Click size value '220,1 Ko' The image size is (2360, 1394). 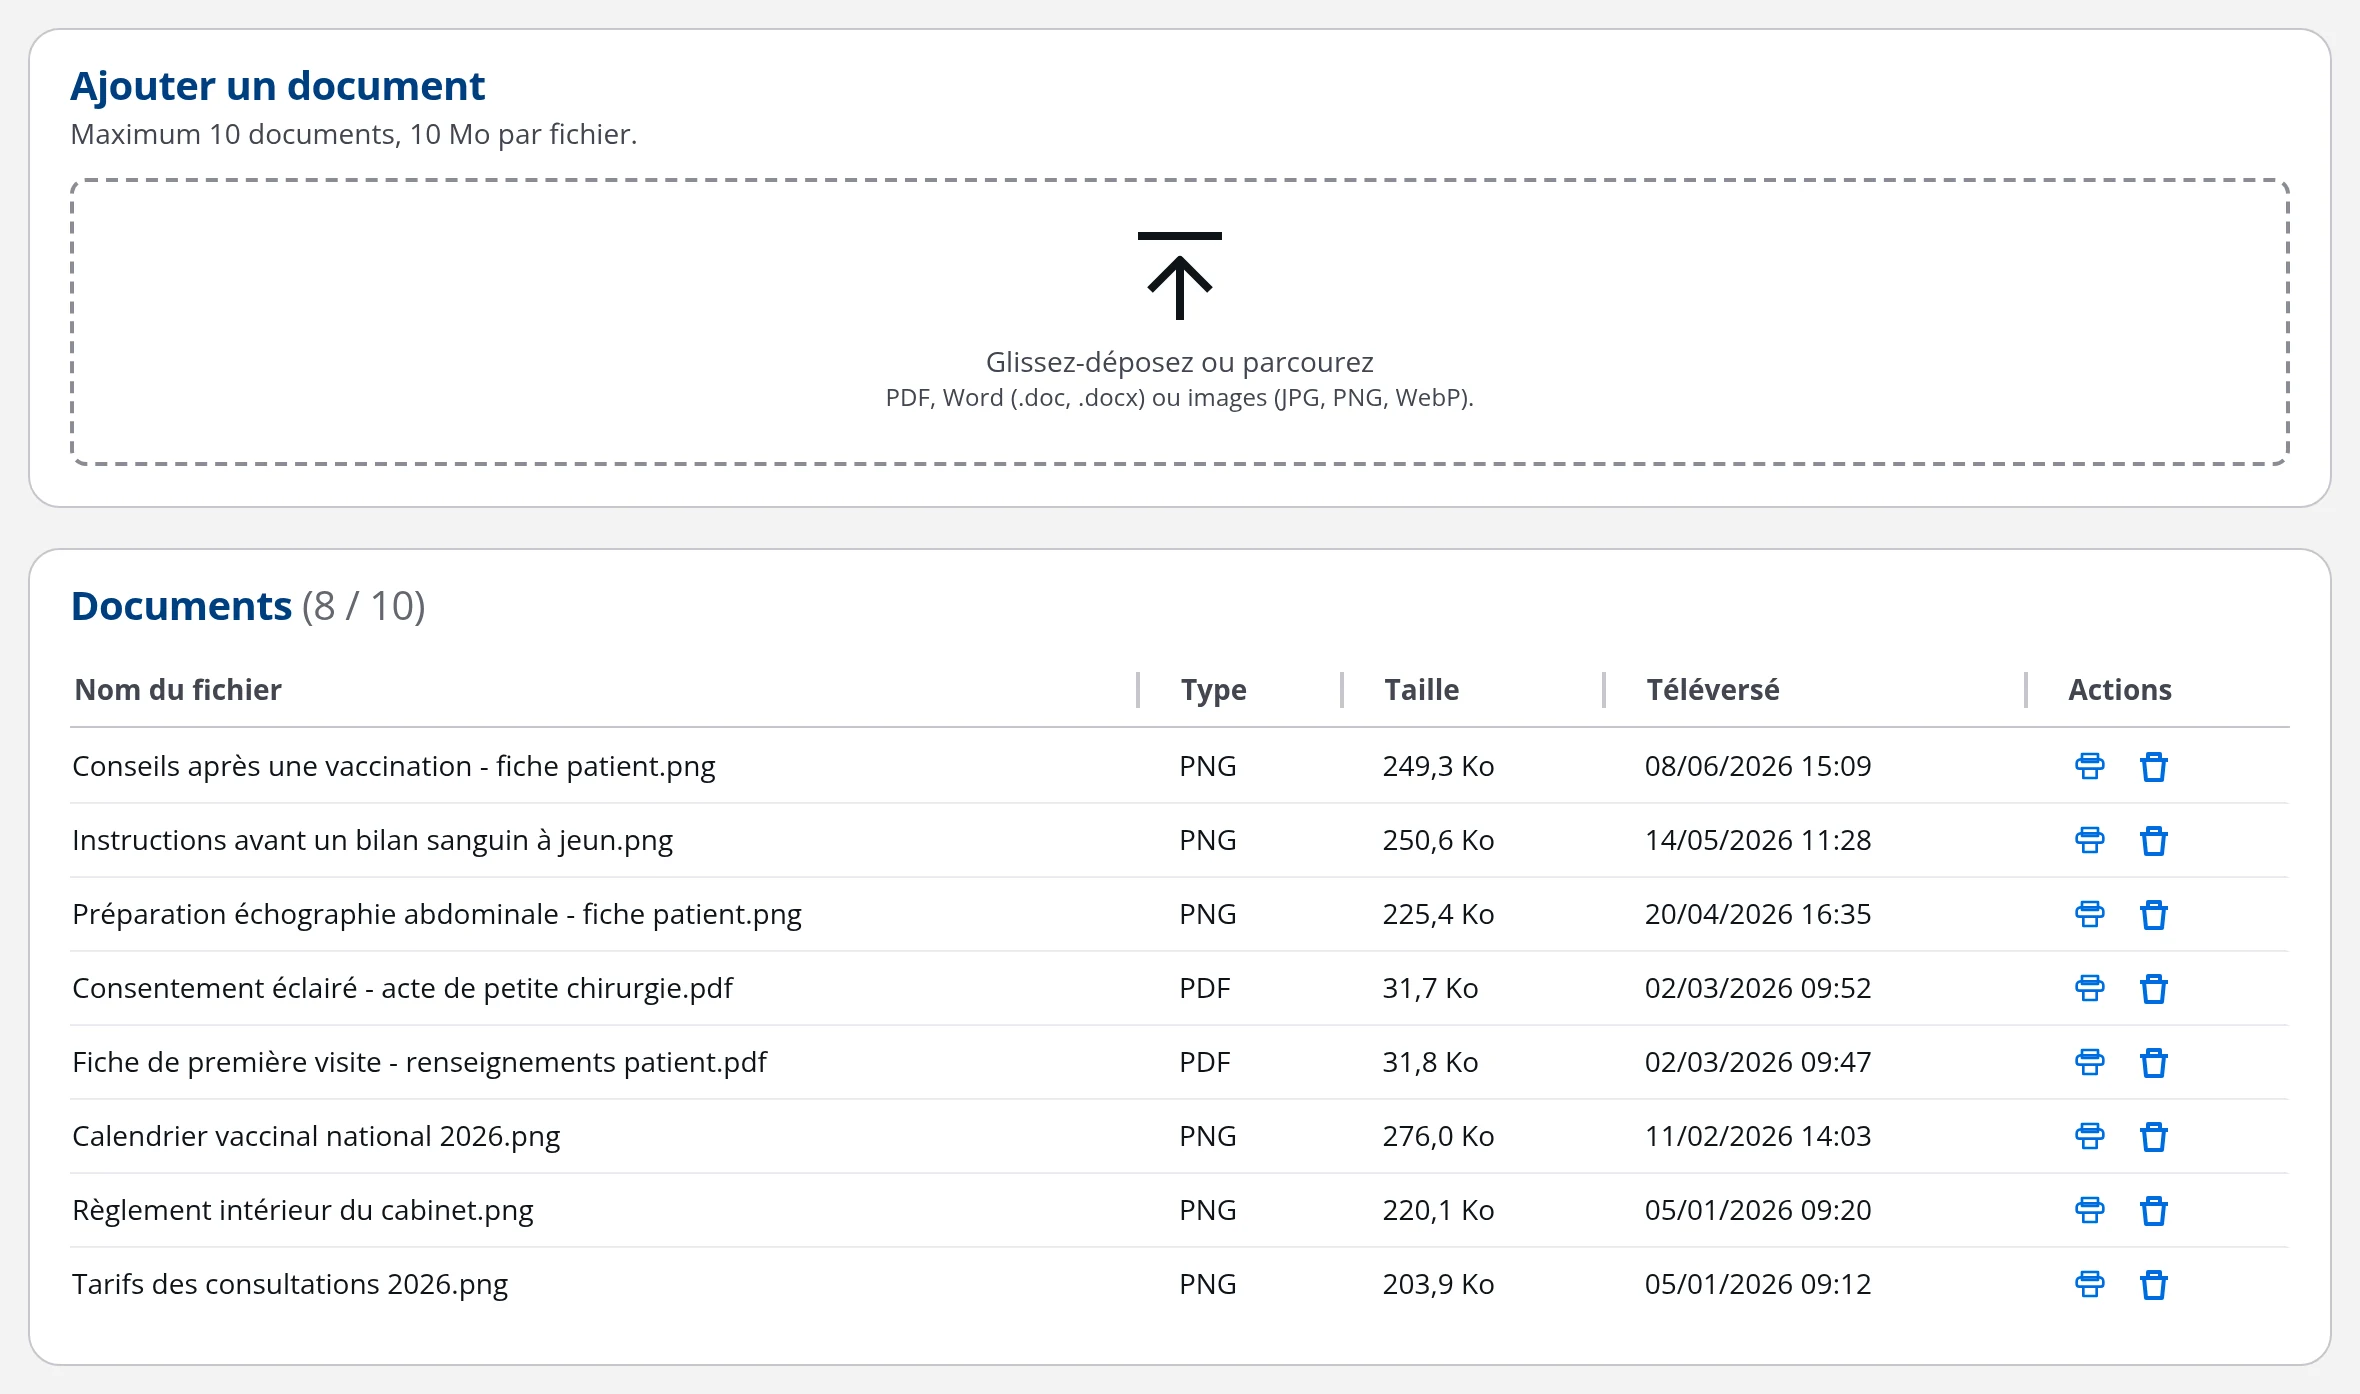(1438, 1210)
